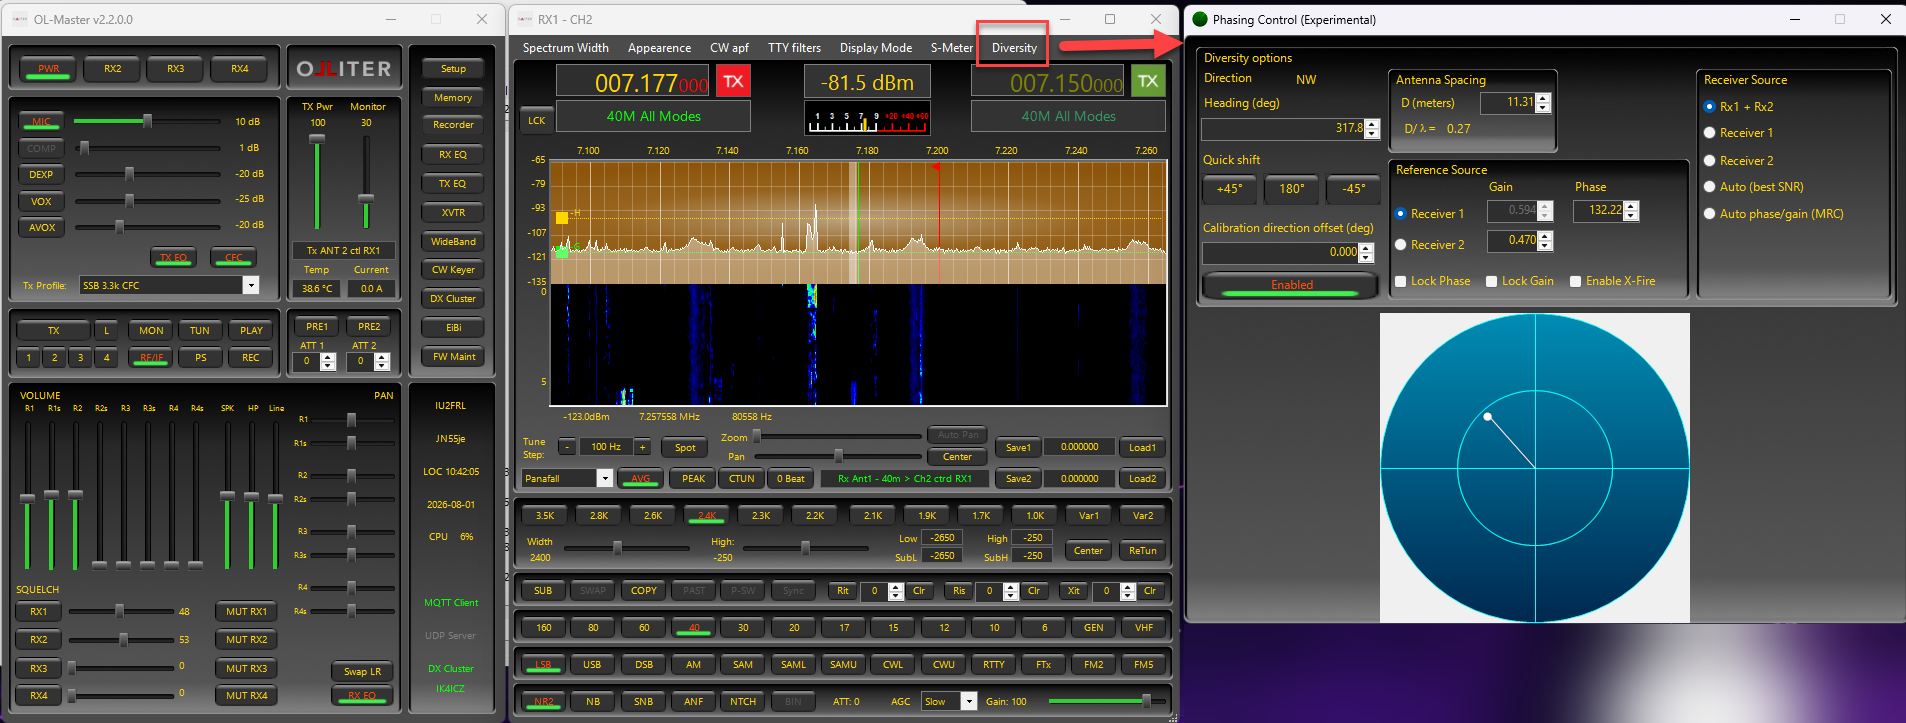
Task: Choose Receiver 2 as the reference source
Action: pyautogui.click(x=1401, y=245)
